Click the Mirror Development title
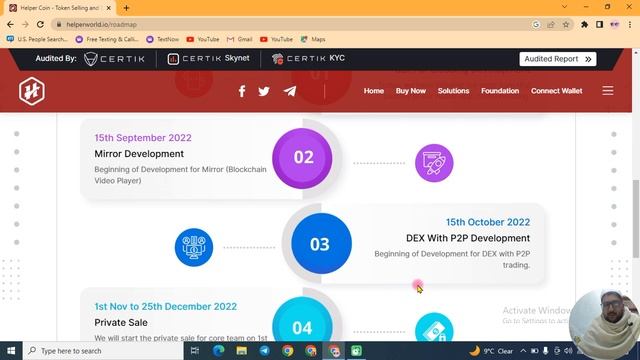 click(139, 154)
